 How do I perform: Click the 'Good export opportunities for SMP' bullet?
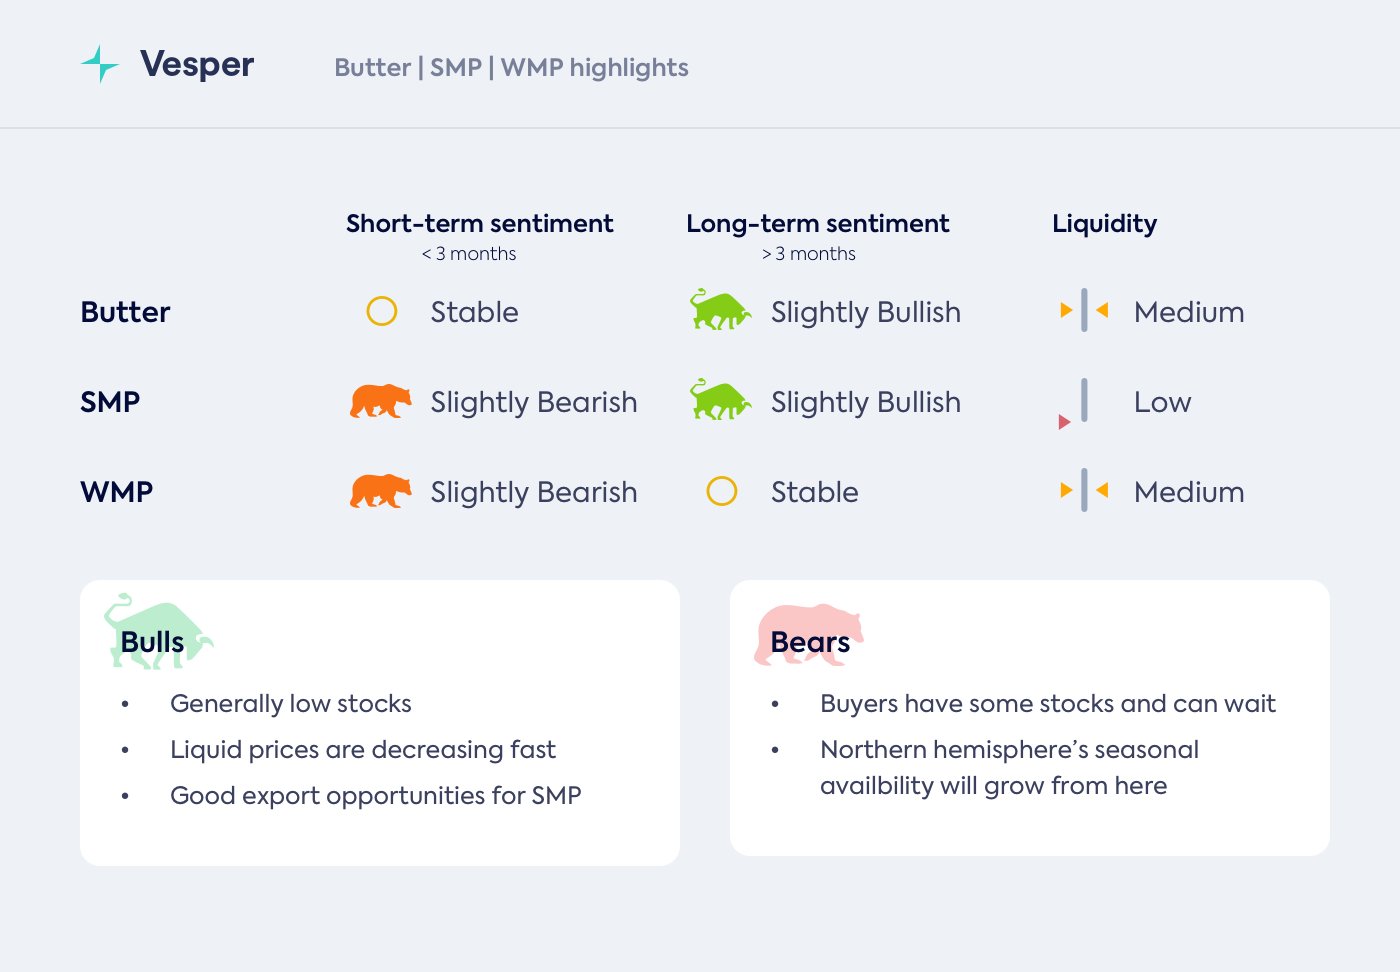click(x=375, y=795)
